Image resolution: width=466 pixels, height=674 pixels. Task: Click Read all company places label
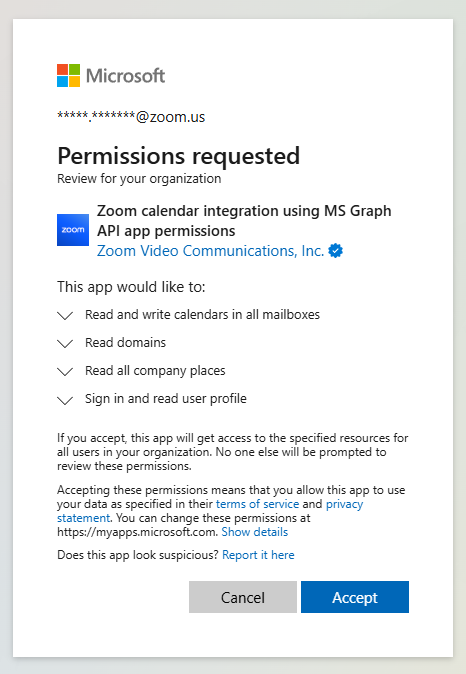(155, 371)
